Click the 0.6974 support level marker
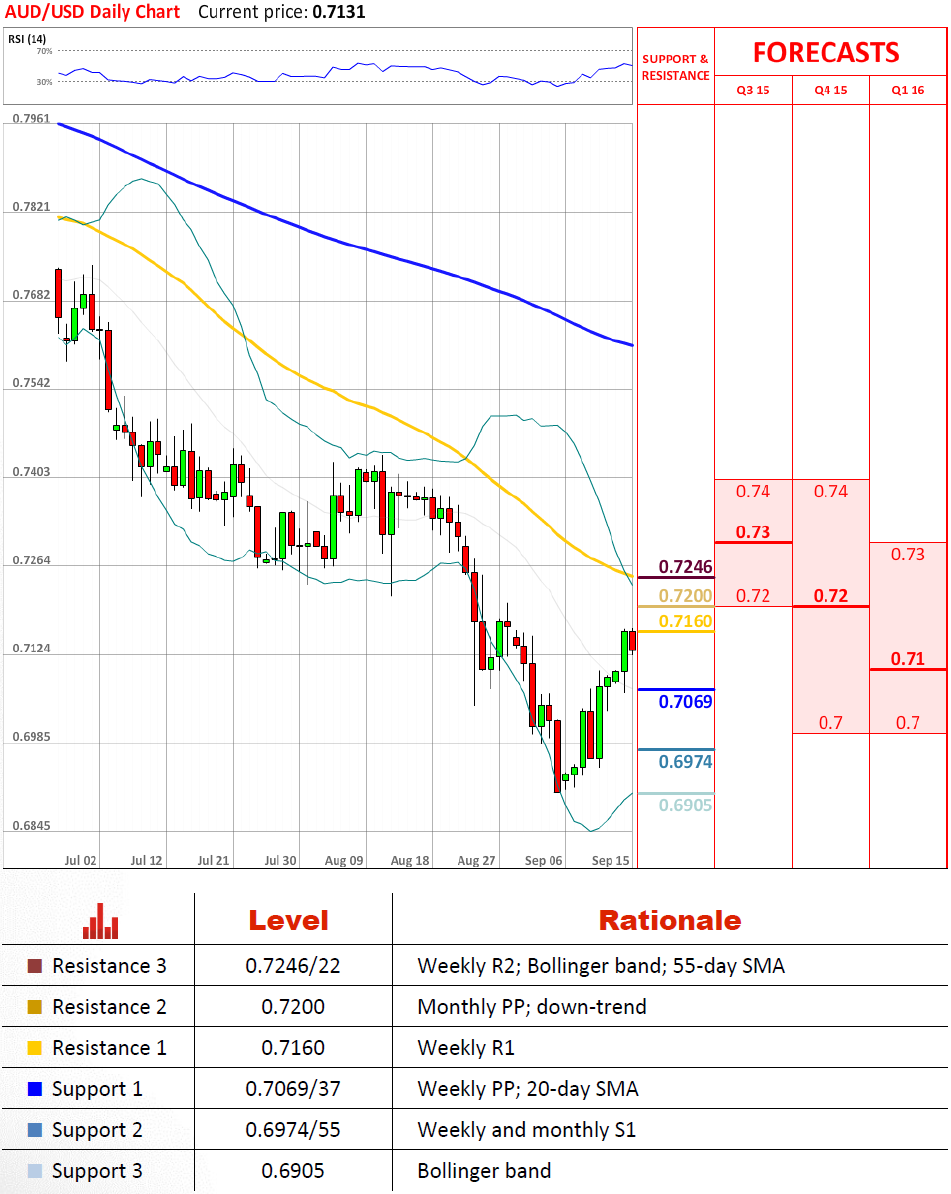Image resolution: width=951 pixels, height=1194 pixels. pyautogui.click(x=685, y=761)
